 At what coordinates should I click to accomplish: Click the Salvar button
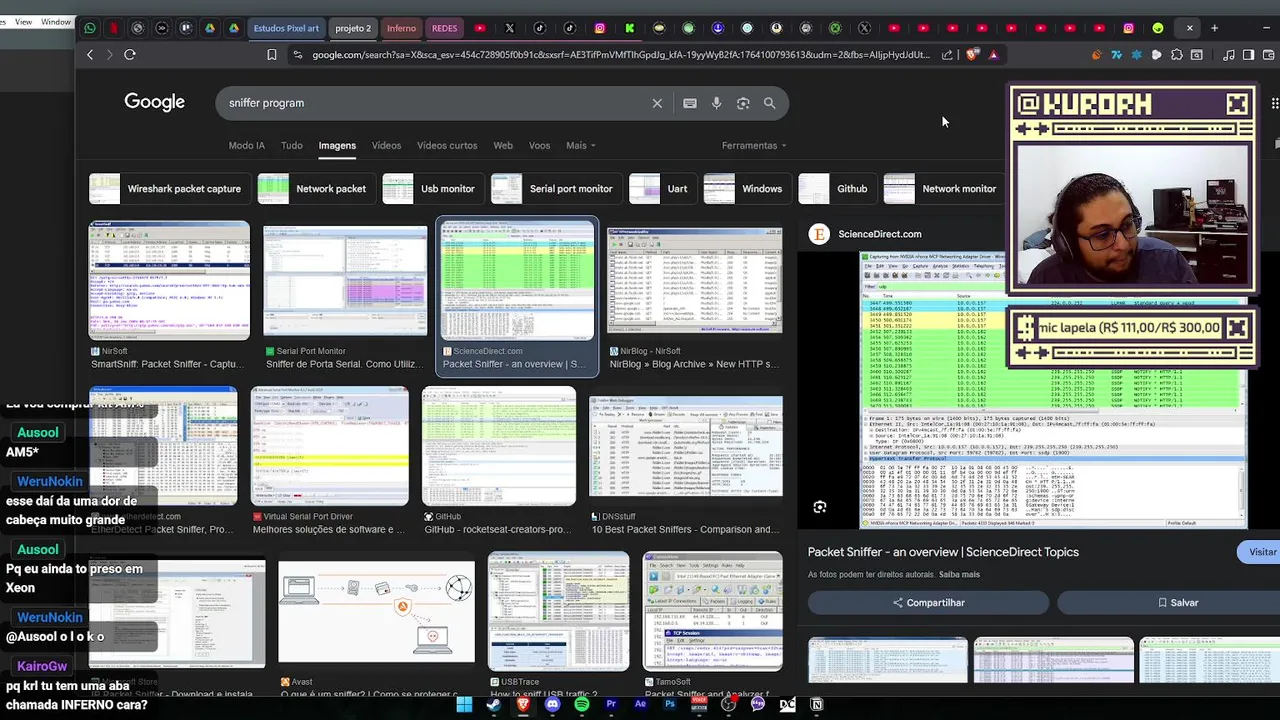click(x=1177, y=603)
